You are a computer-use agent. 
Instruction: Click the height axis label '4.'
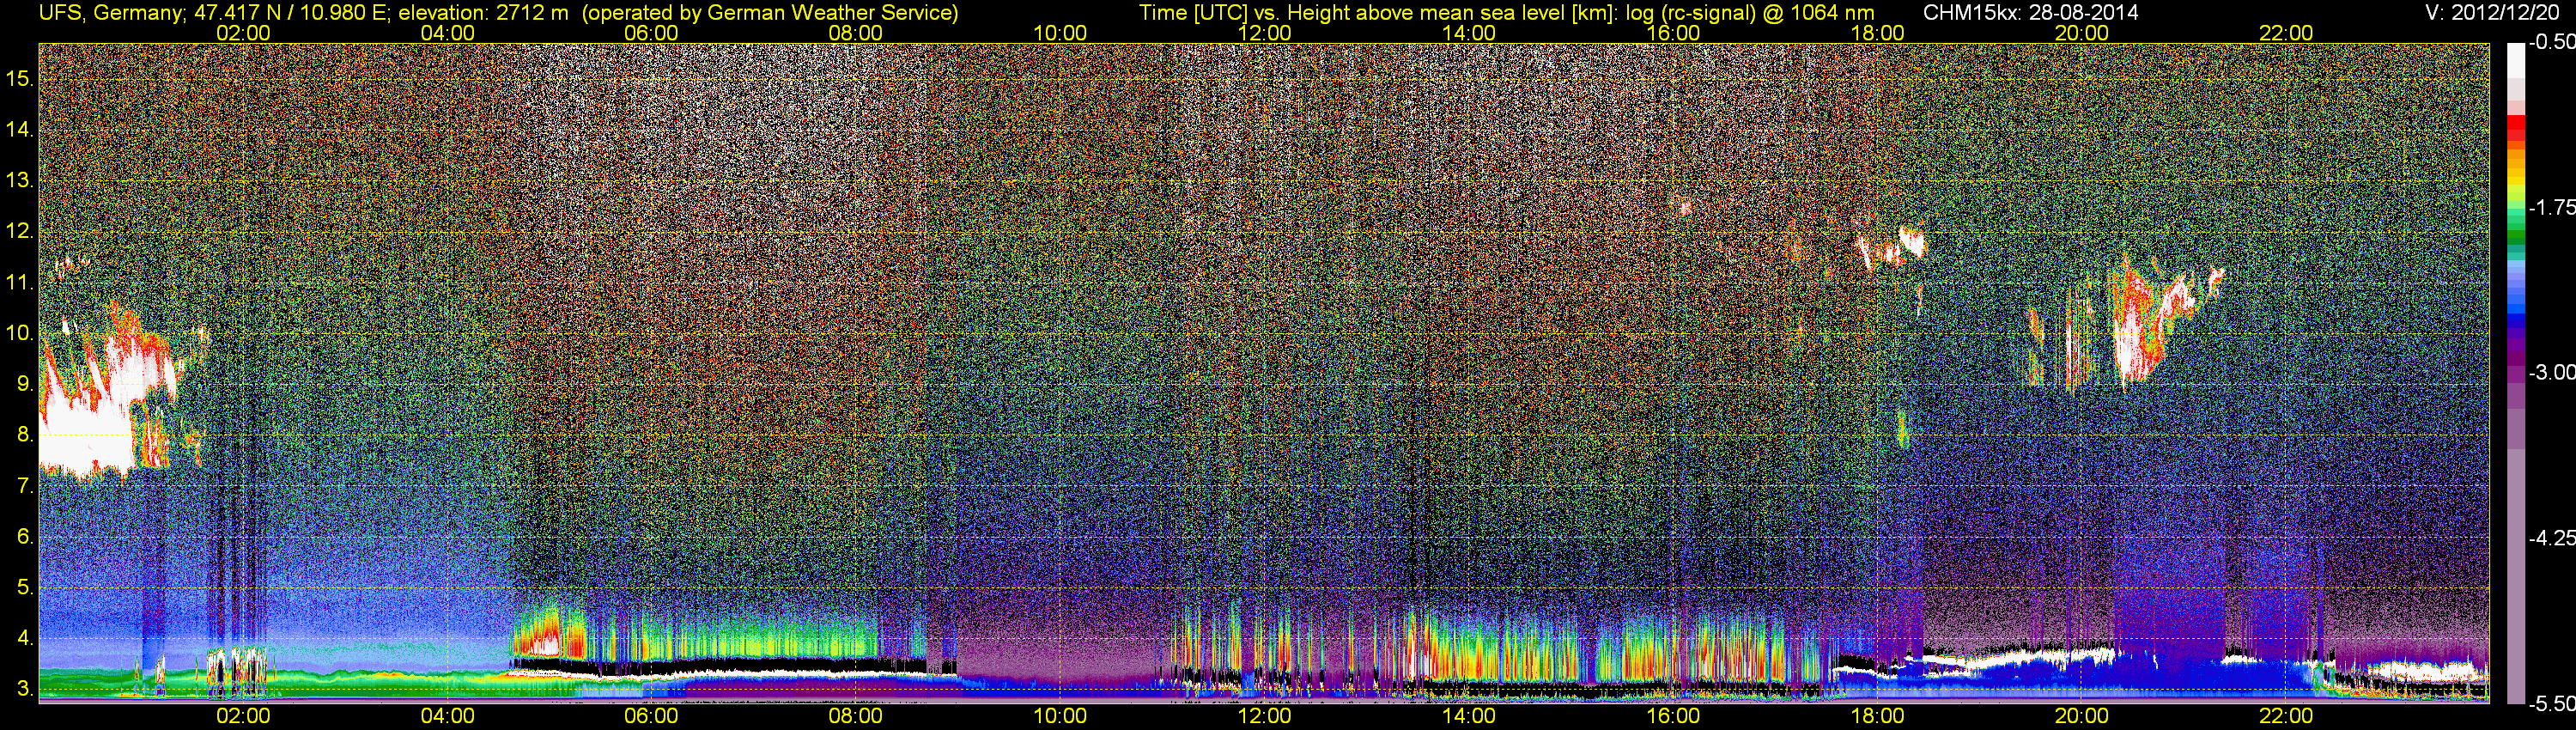[x=25, y=638]
